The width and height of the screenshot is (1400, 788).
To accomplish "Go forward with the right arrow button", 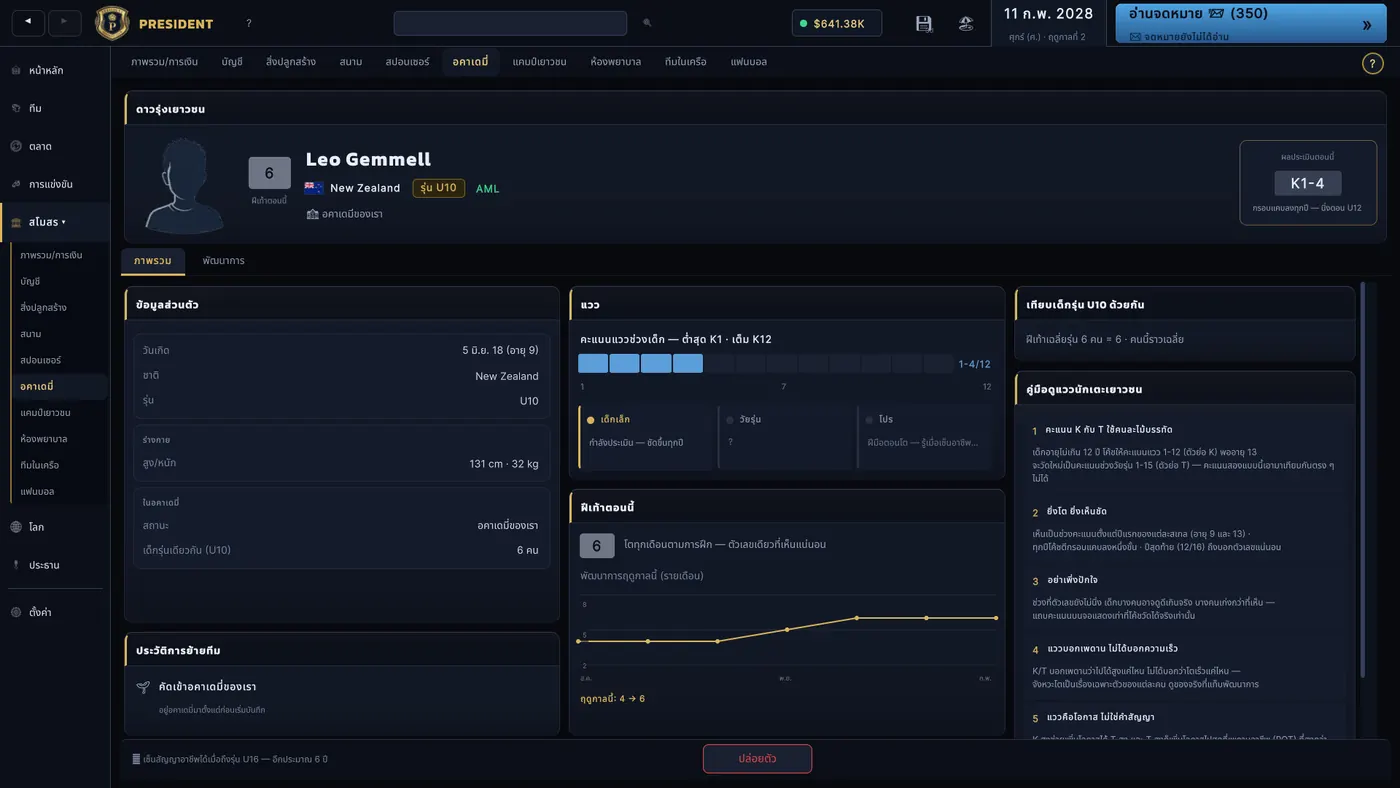I will (64, 22).
